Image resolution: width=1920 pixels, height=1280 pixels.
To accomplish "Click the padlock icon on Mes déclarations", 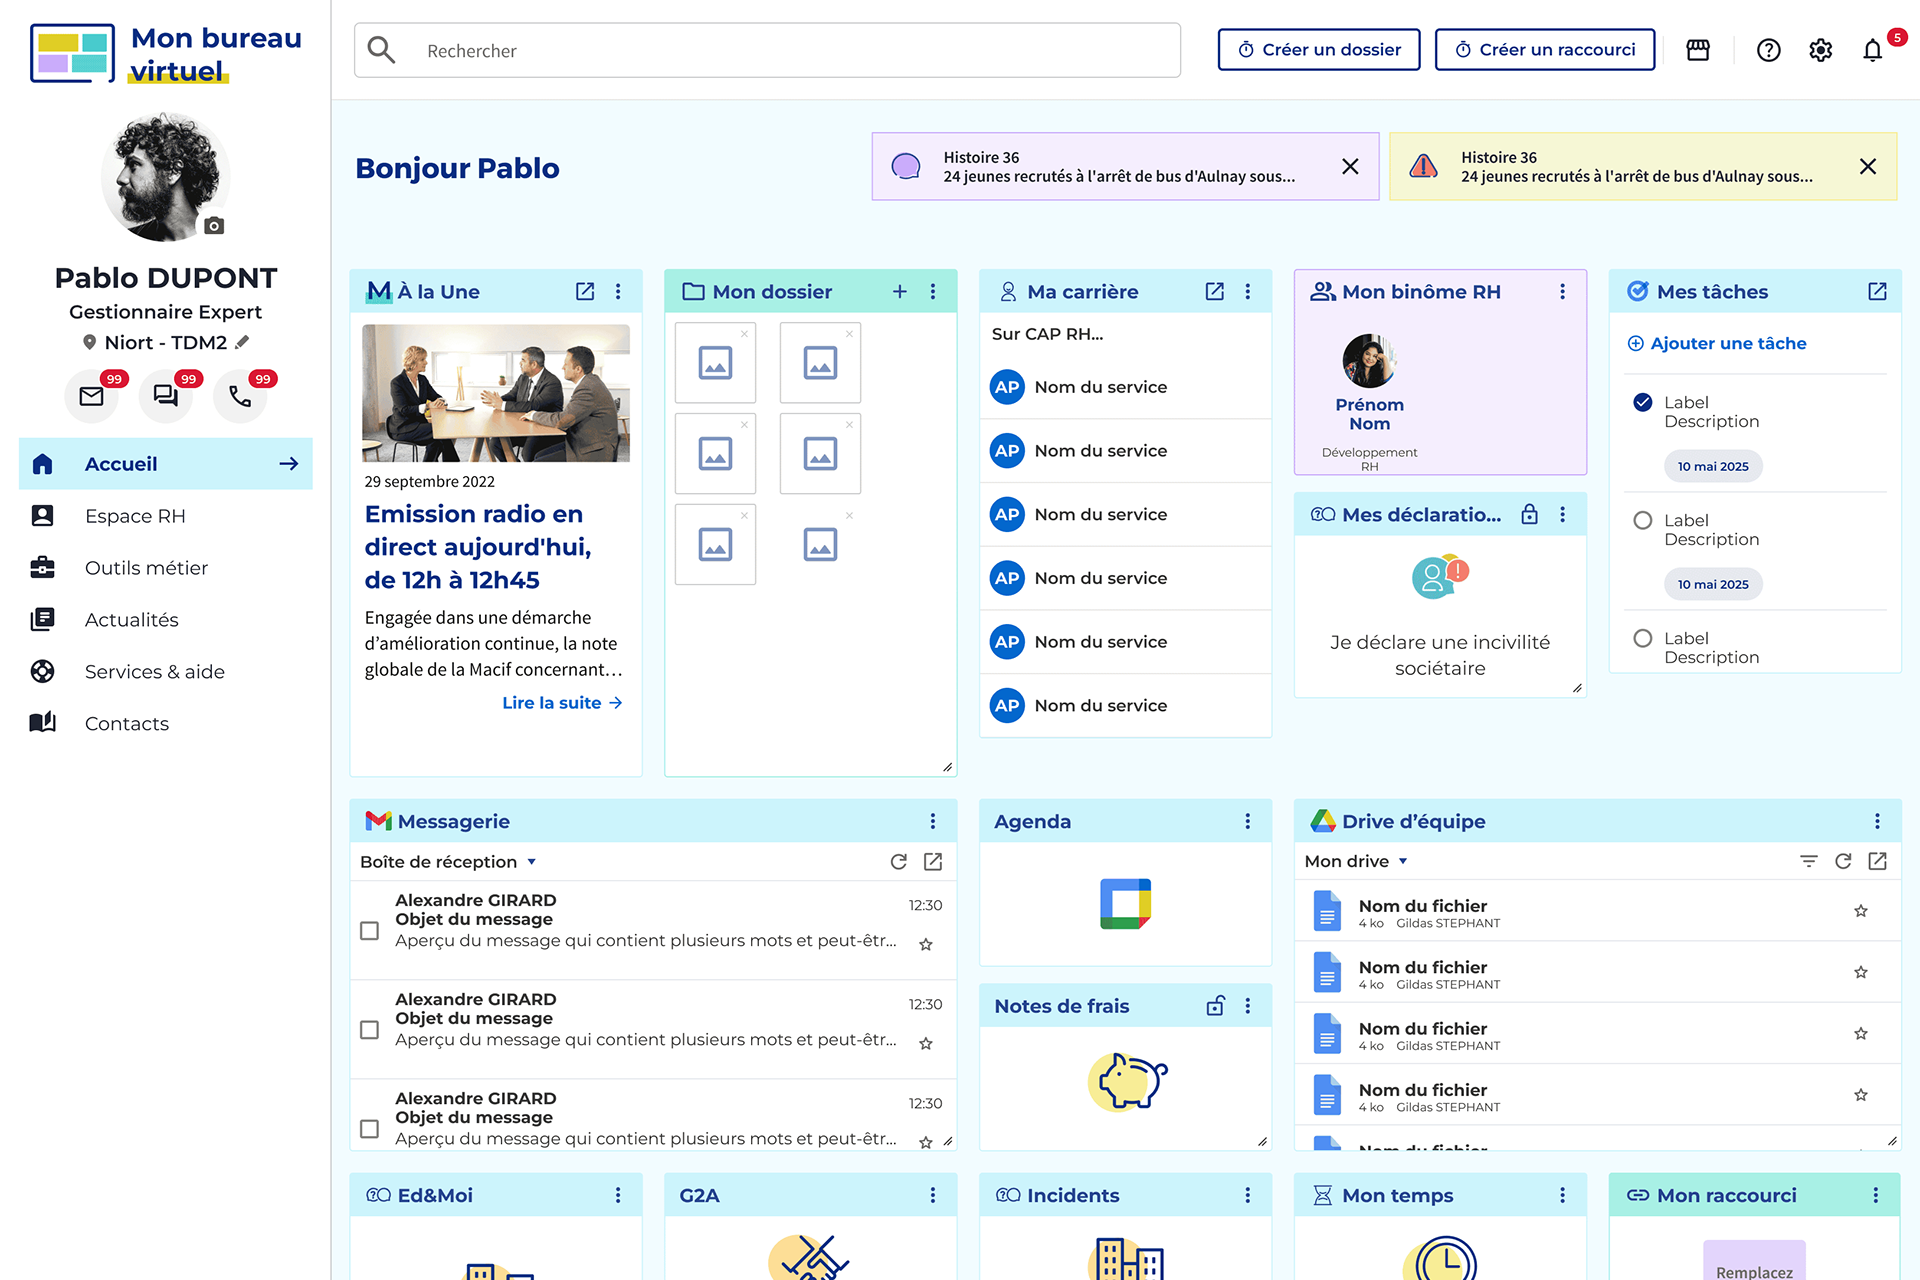I will pos(1529,515).
